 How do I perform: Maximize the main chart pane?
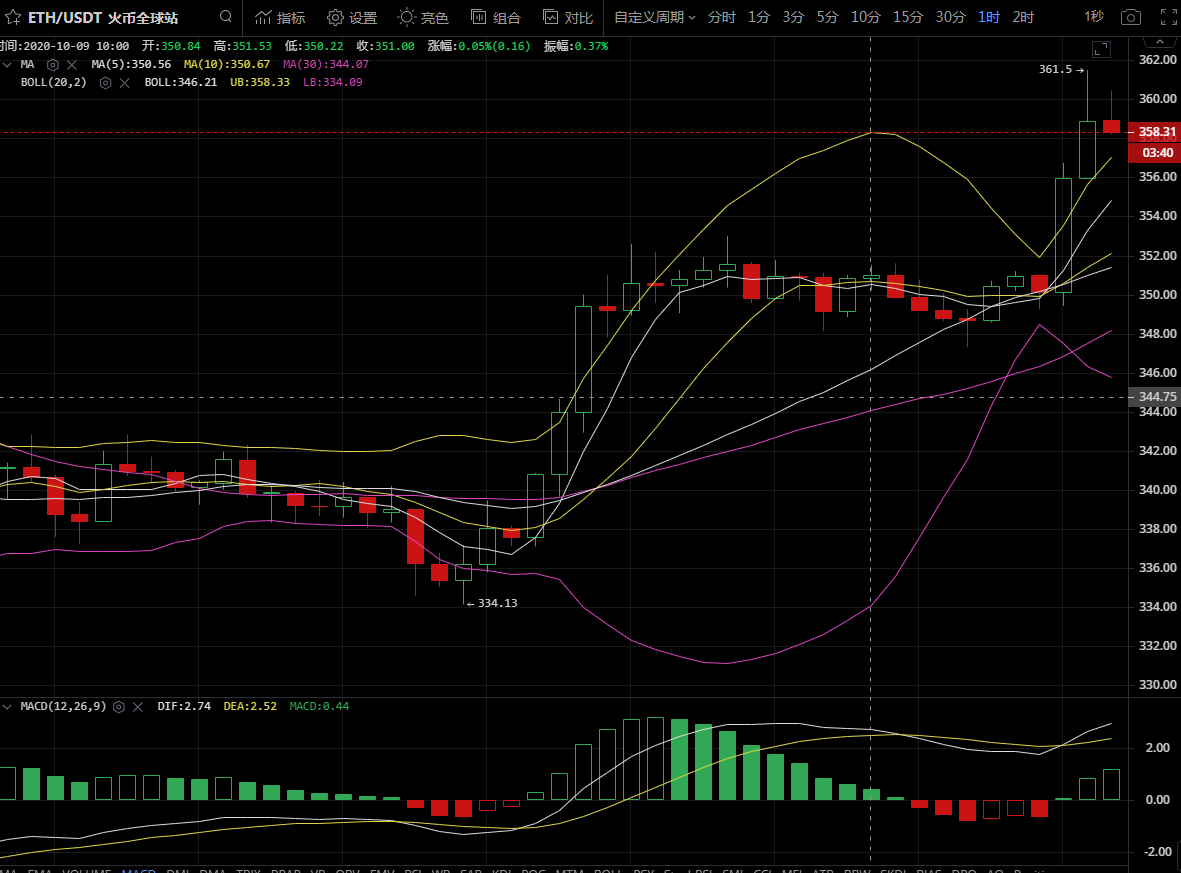[x=1101, y=49]
